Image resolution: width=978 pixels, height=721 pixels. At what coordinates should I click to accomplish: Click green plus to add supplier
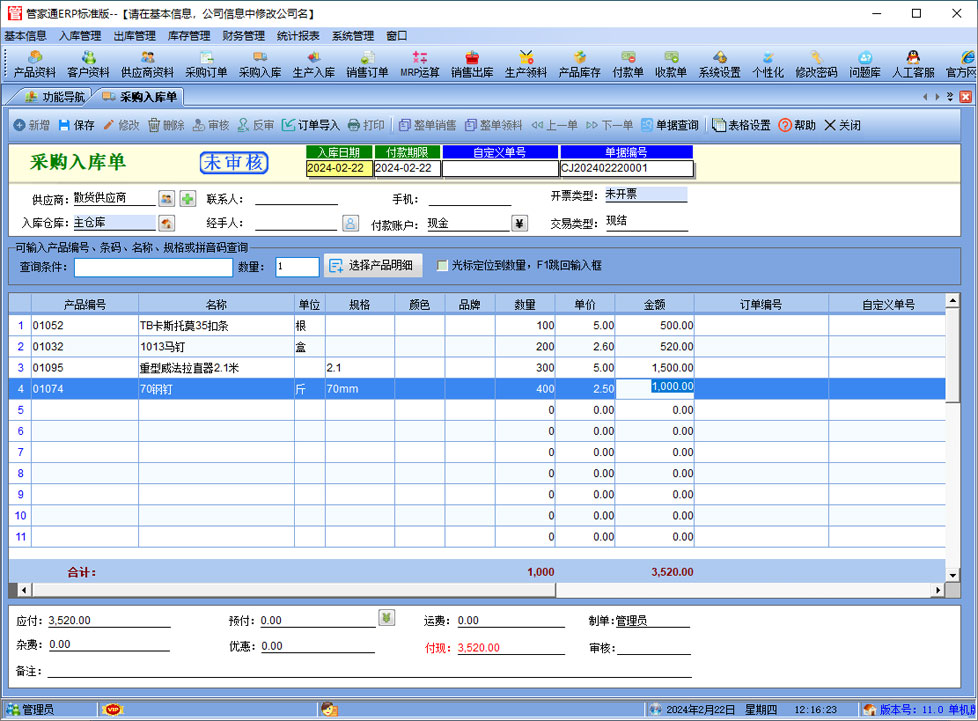pyautogui.click(x=187, y=198)
